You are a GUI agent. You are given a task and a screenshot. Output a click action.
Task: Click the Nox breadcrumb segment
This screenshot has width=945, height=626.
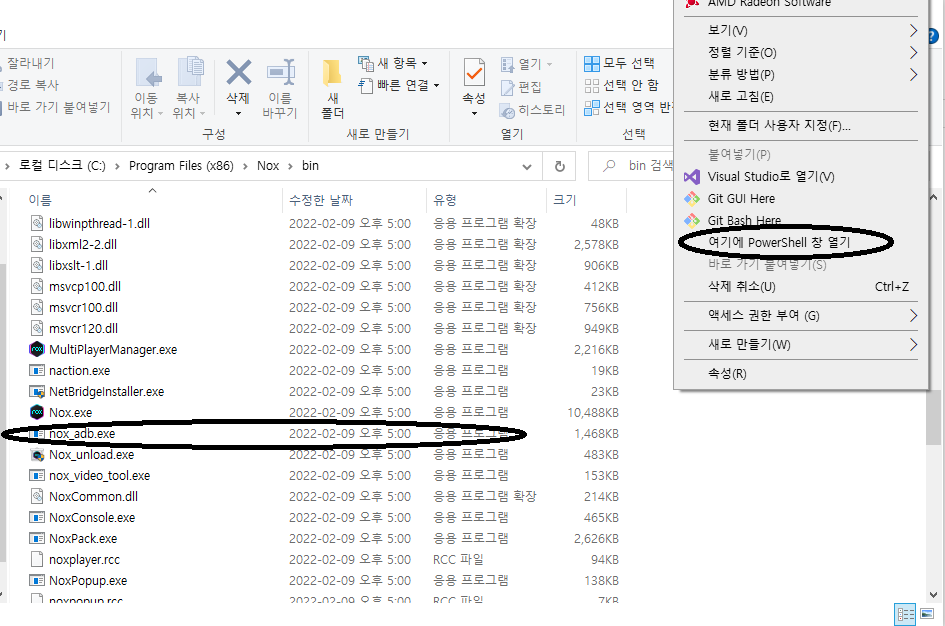coord(268,166)
